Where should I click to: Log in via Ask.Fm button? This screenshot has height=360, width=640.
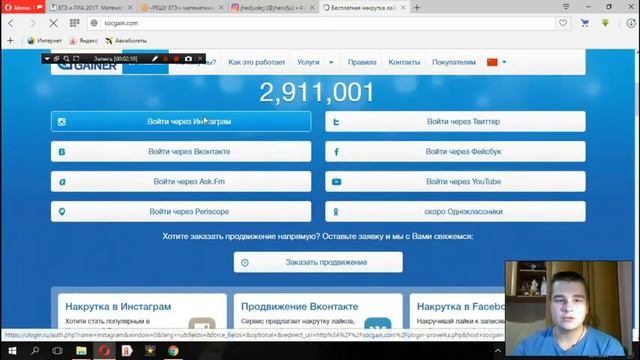tap(181, 181)
